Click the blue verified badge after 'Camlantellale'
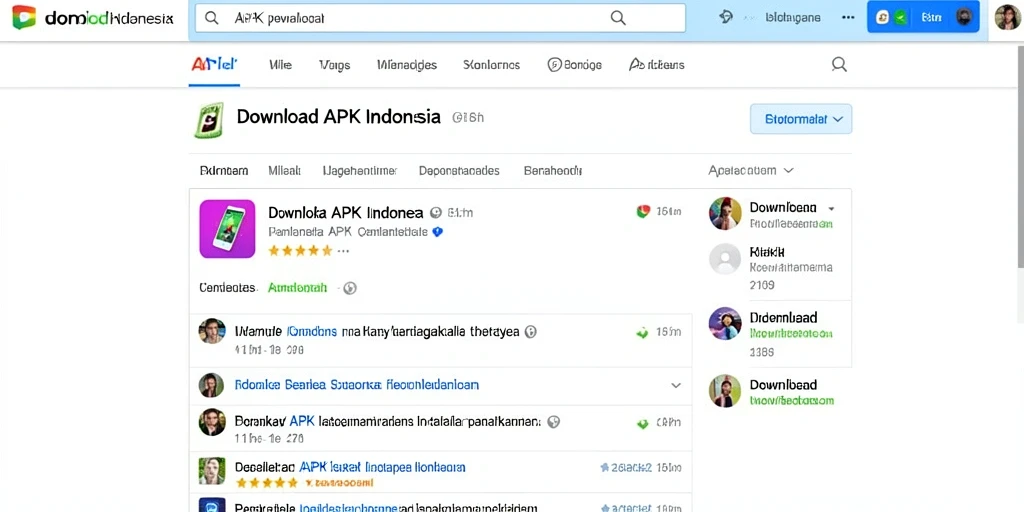Image resolution: width=1024 pixels, height=512 pixels. (x=438, y=232)
